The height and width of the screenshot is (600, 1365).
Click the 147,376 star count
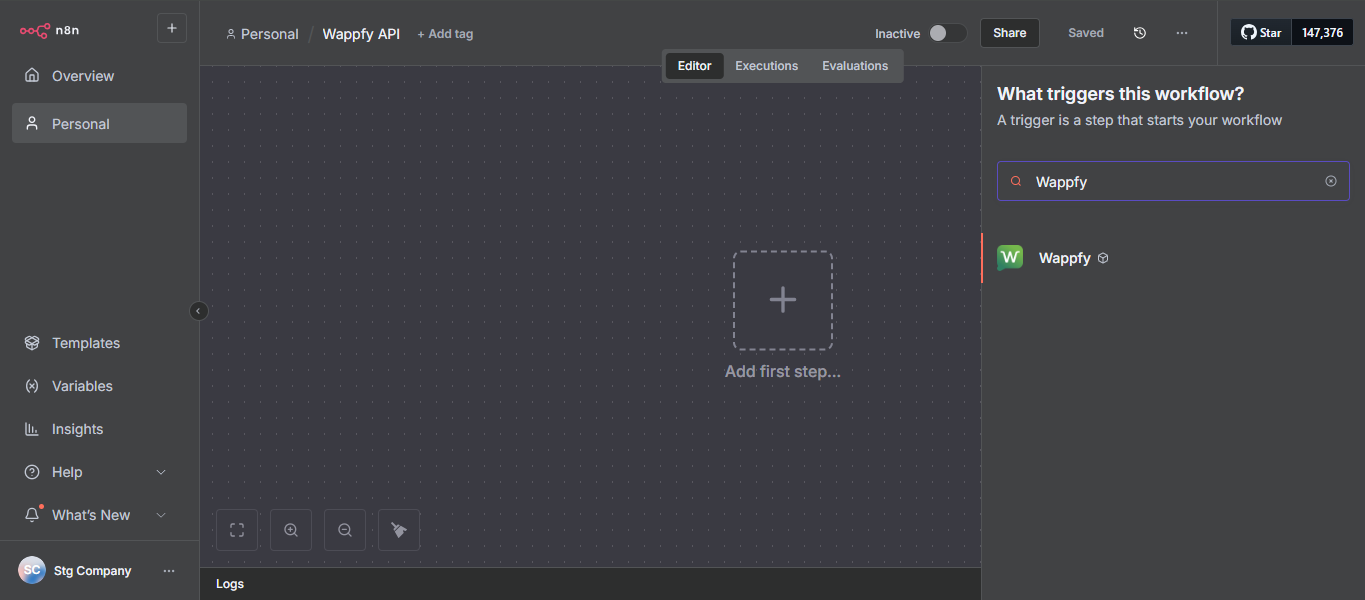tap(1322, 33)
